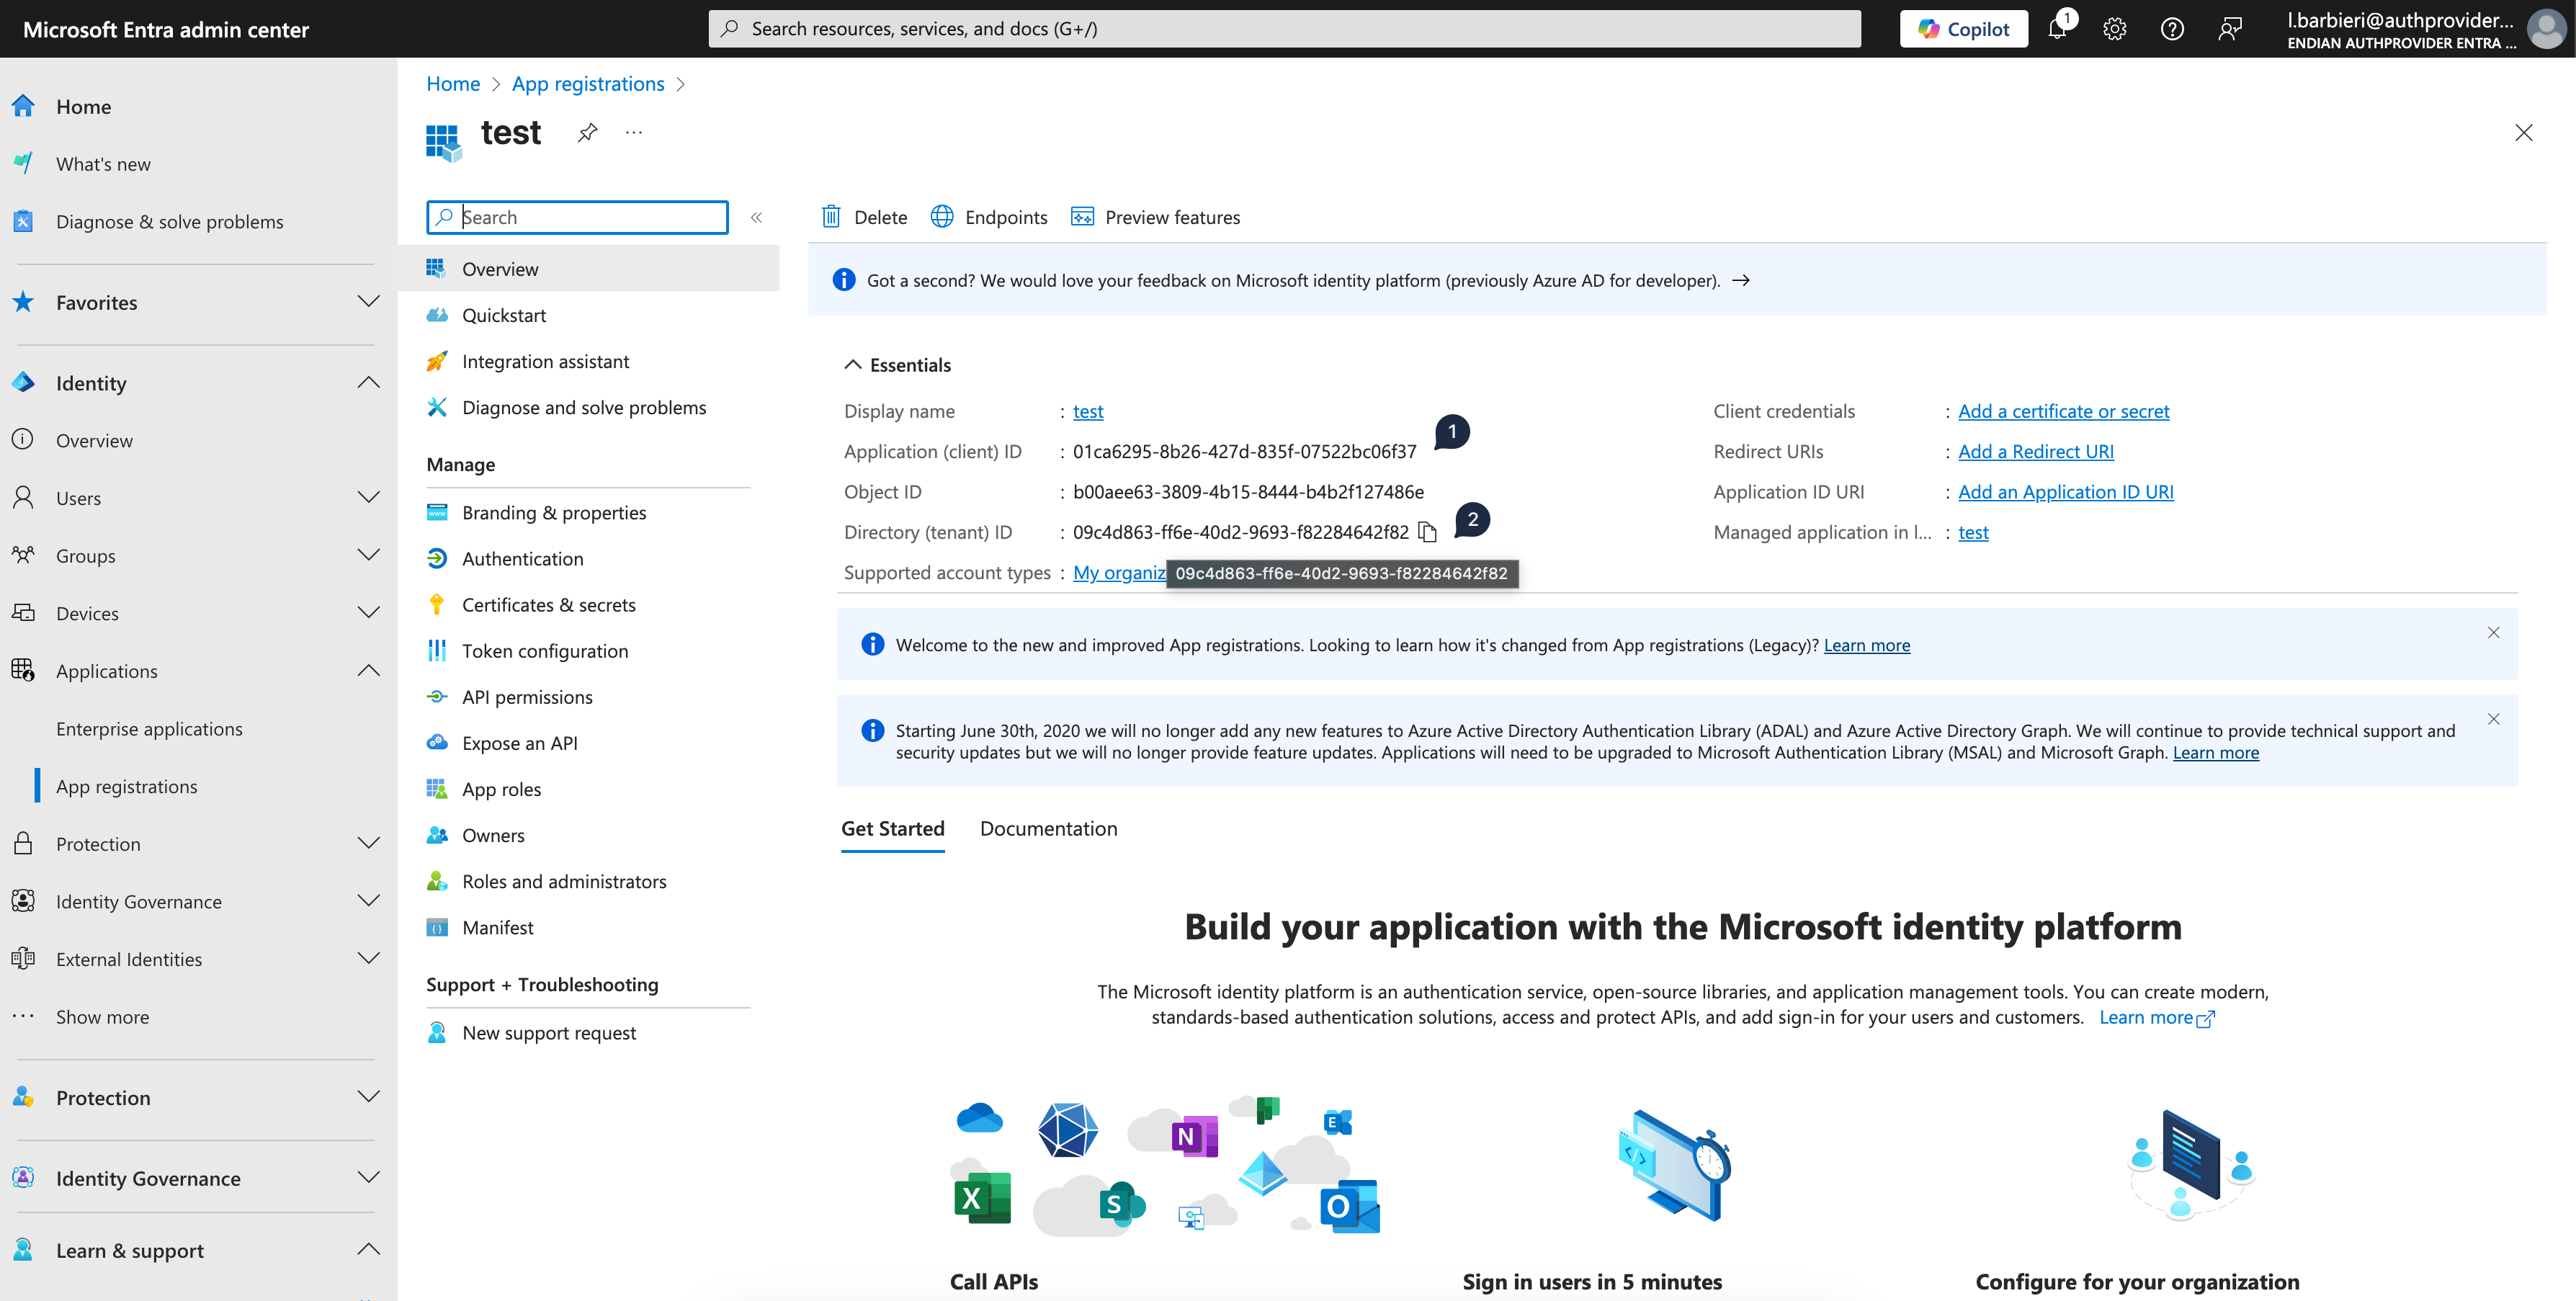Dismiss the ADAL deprecation notice banner

(2493, 719)
